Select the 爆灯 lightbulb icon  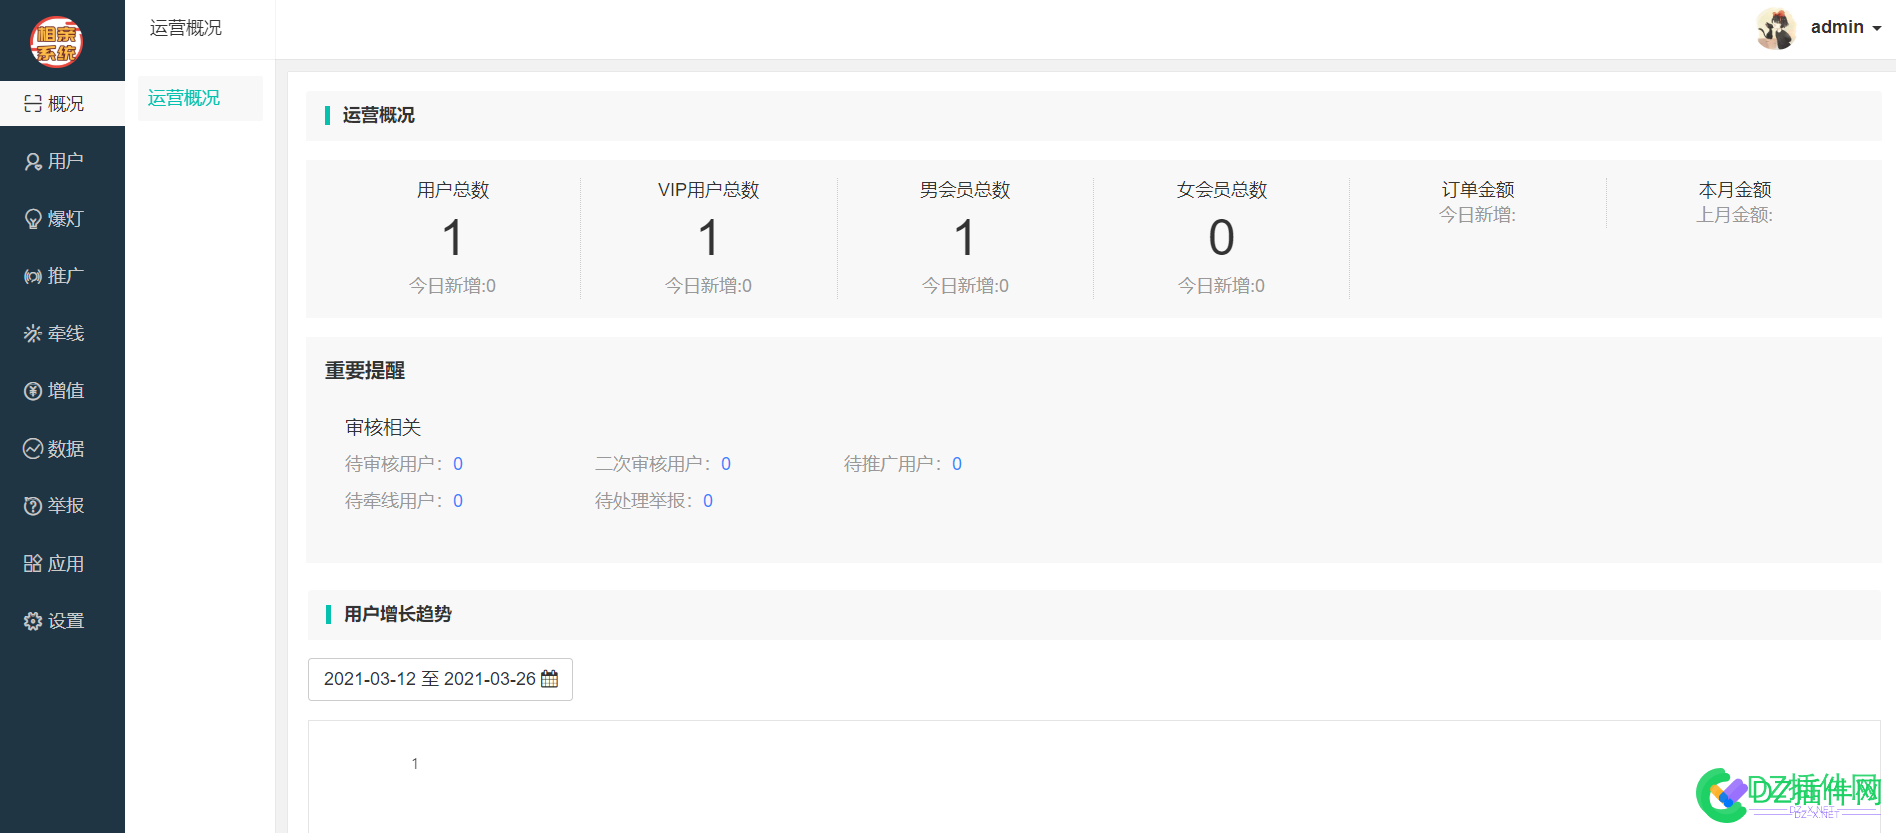tap(33, 219)
